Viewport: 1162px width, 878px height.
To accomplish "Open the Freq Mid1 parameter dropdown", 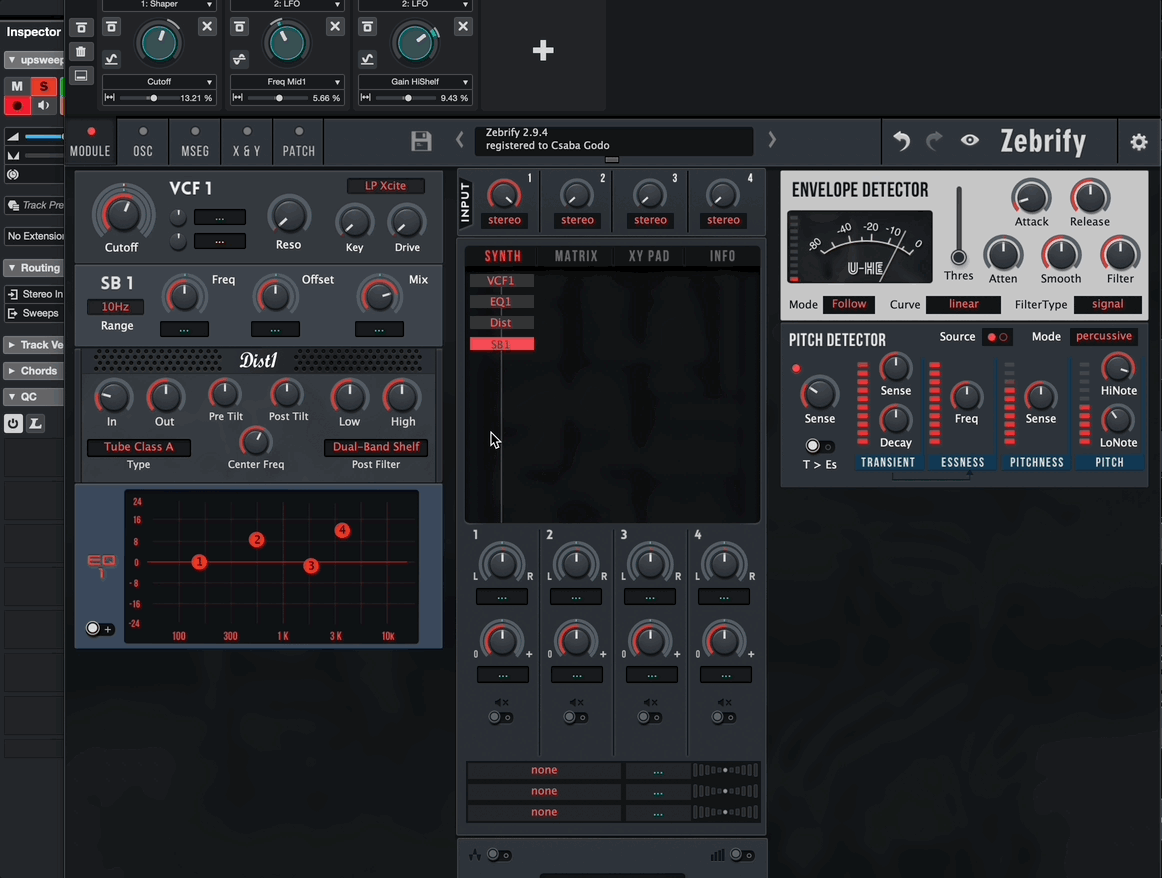I will coord(287,82).
